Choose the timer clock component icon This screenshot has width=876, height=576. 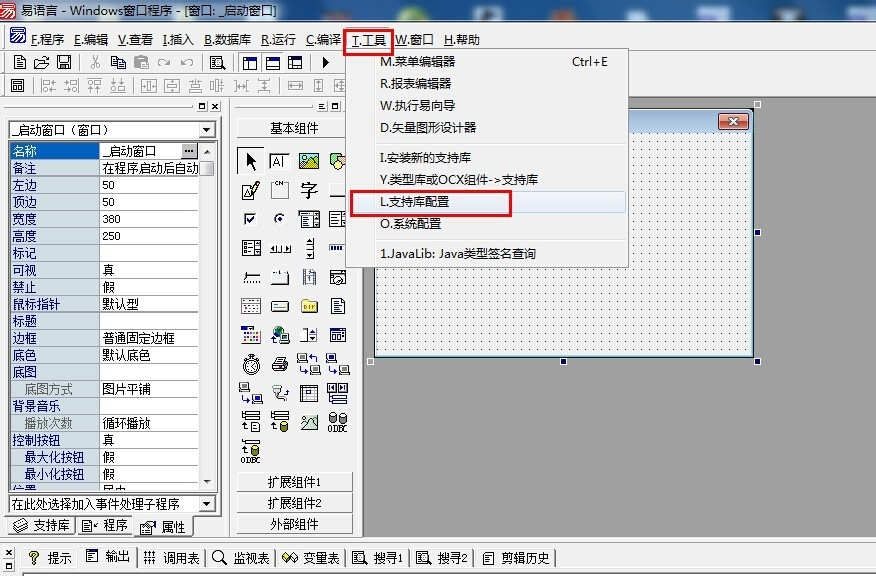pyautogui.click(x=251, y=364)
